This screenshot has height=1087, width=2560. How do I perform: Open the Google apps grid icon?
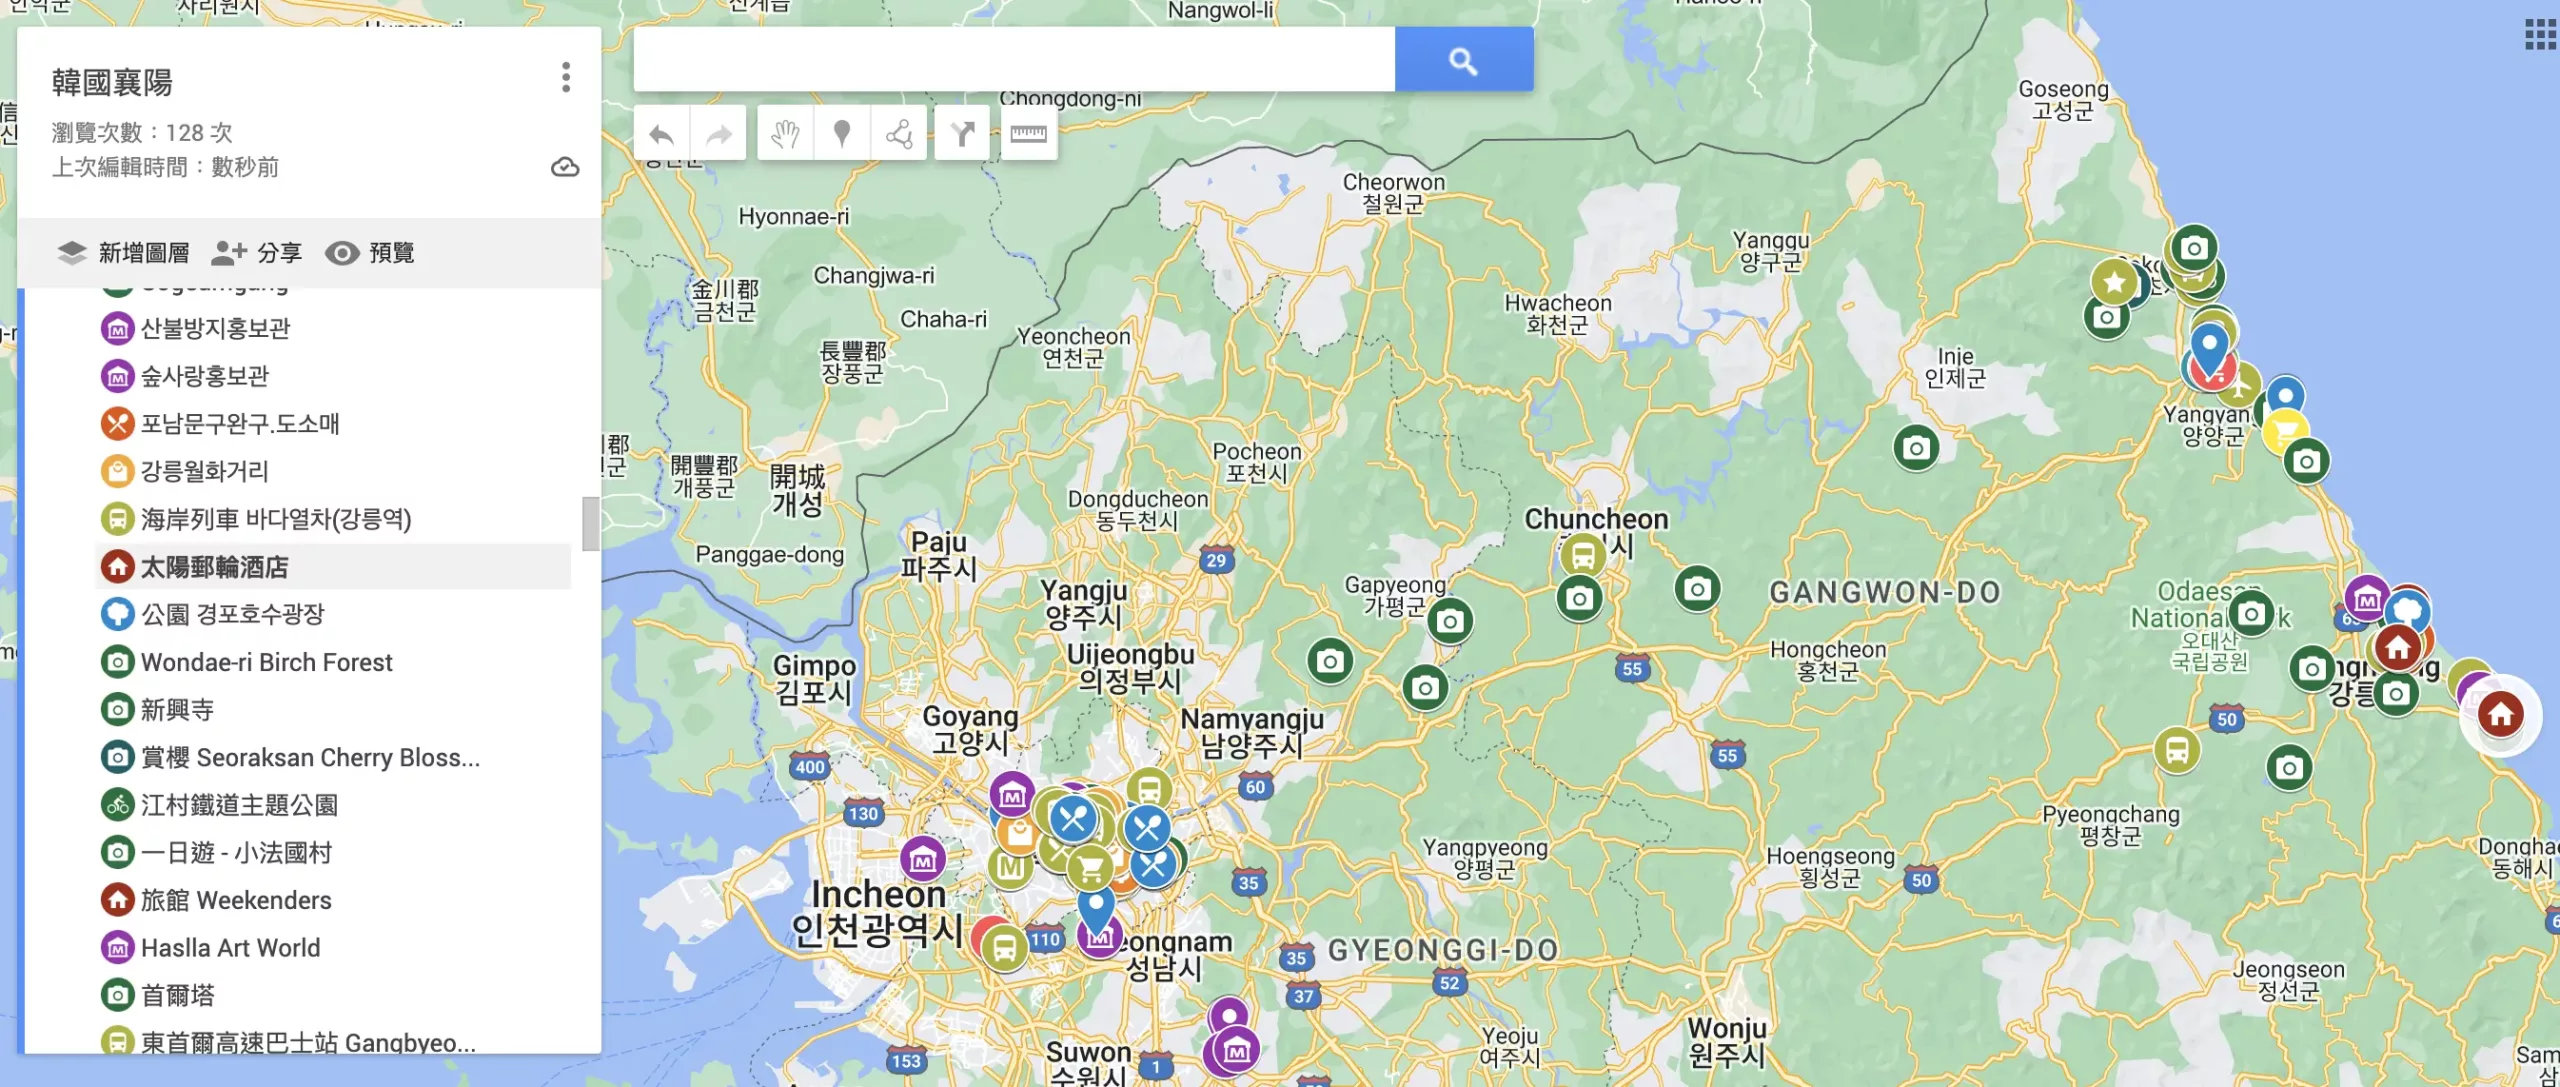2540,35
